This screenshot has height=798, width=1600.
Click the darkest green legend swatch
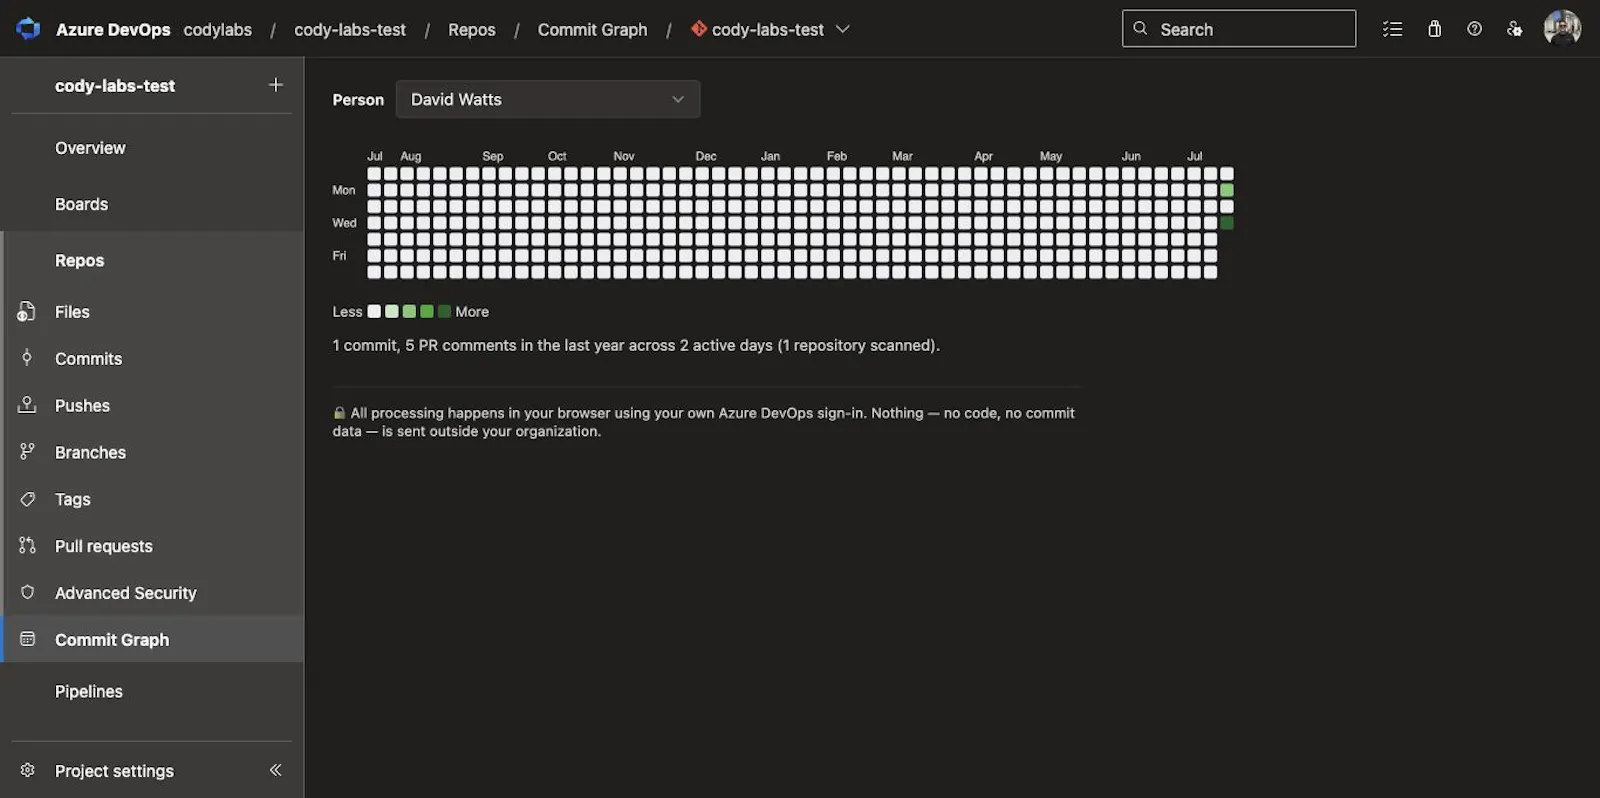point(444,311)
